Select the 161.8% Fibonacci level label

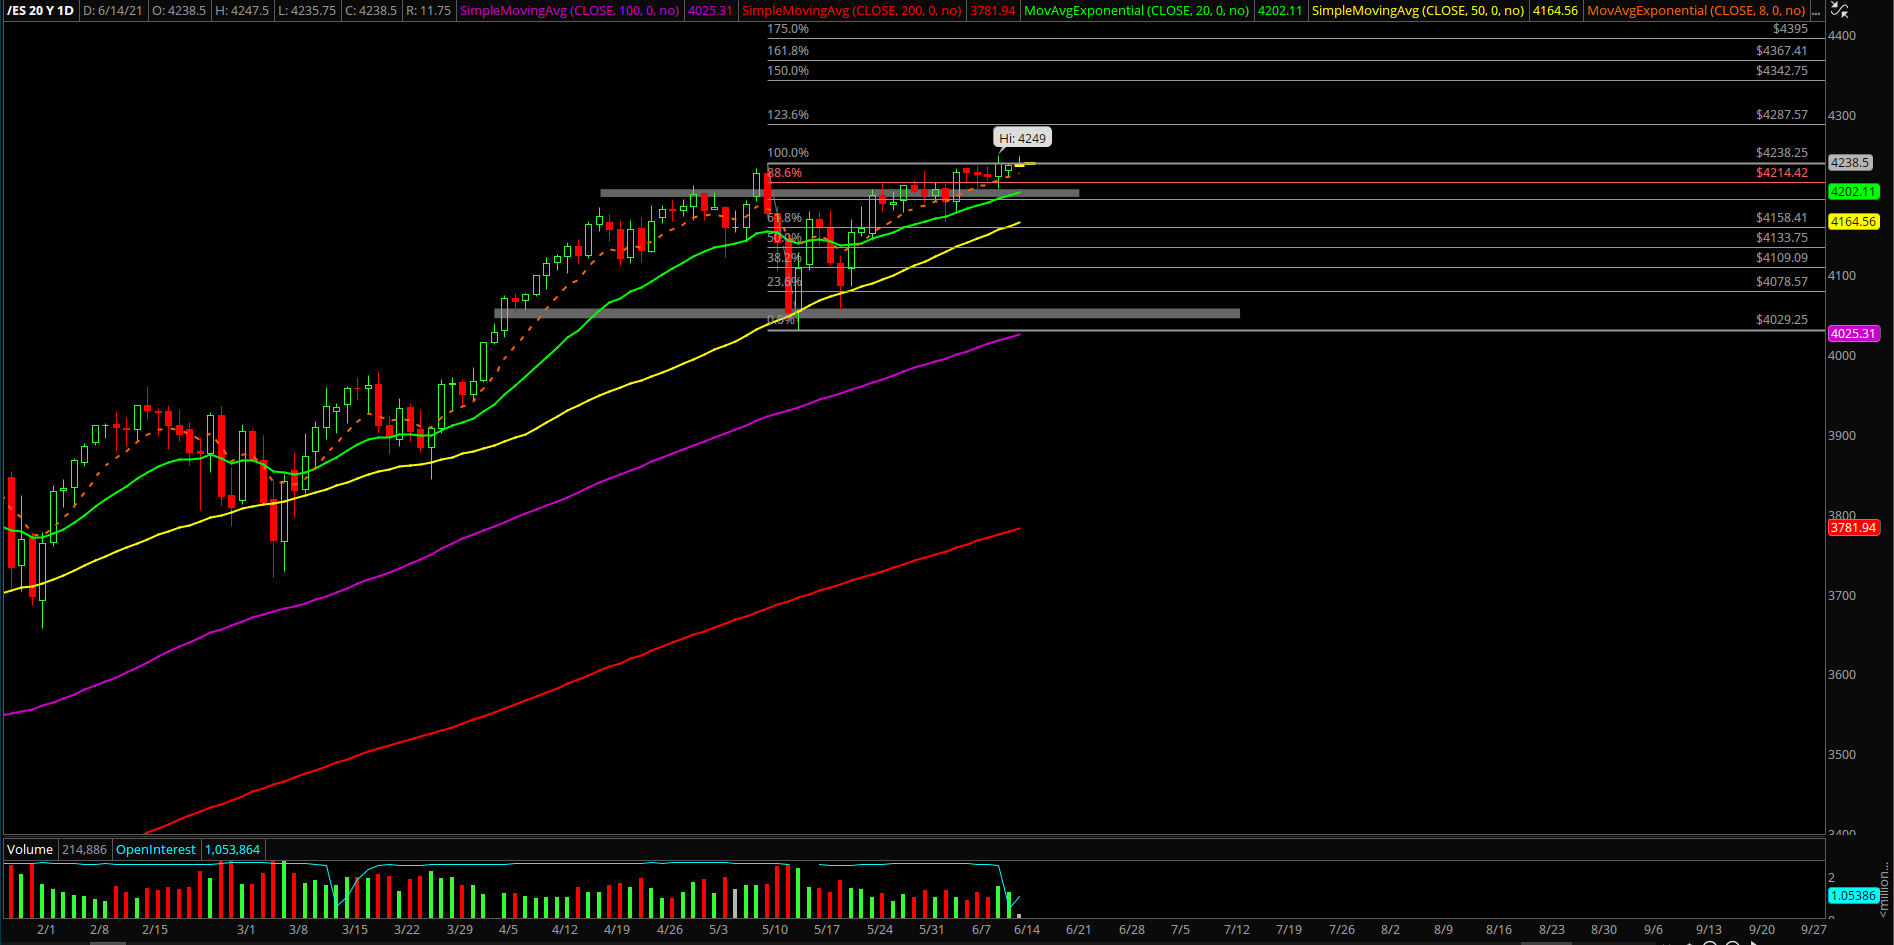(x=788, y=51)
